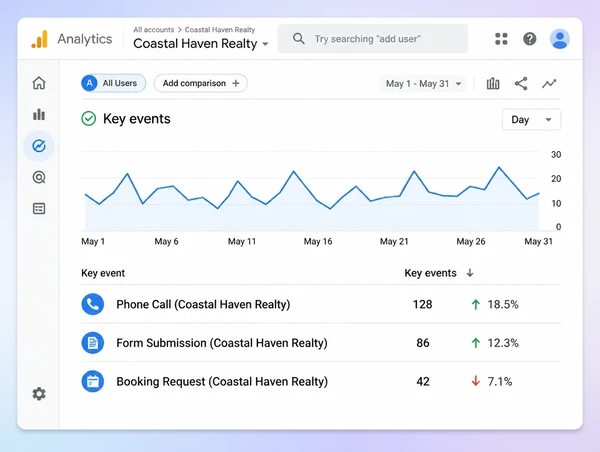Viewport: 600px width, 452px height.
Task: Click the edit comparisons chart icon
Action: tap(493, 83)
